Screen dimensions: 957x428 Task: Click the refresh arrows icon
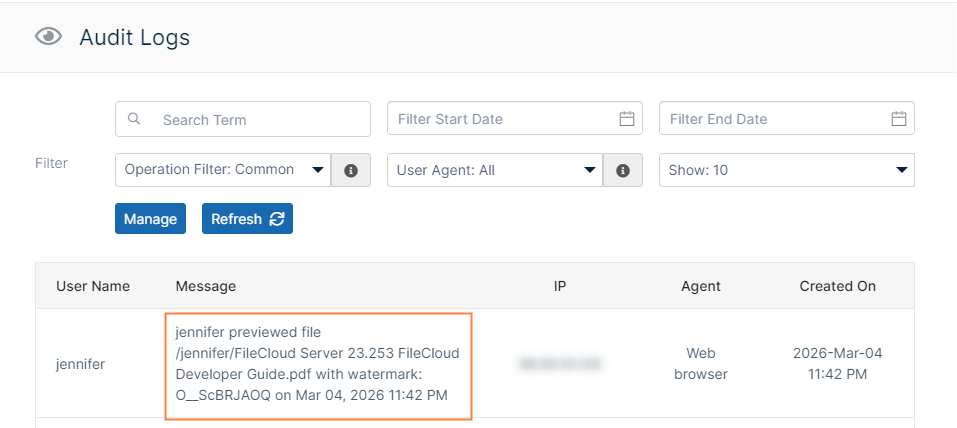pyautogui.click(x=277, y=219)
